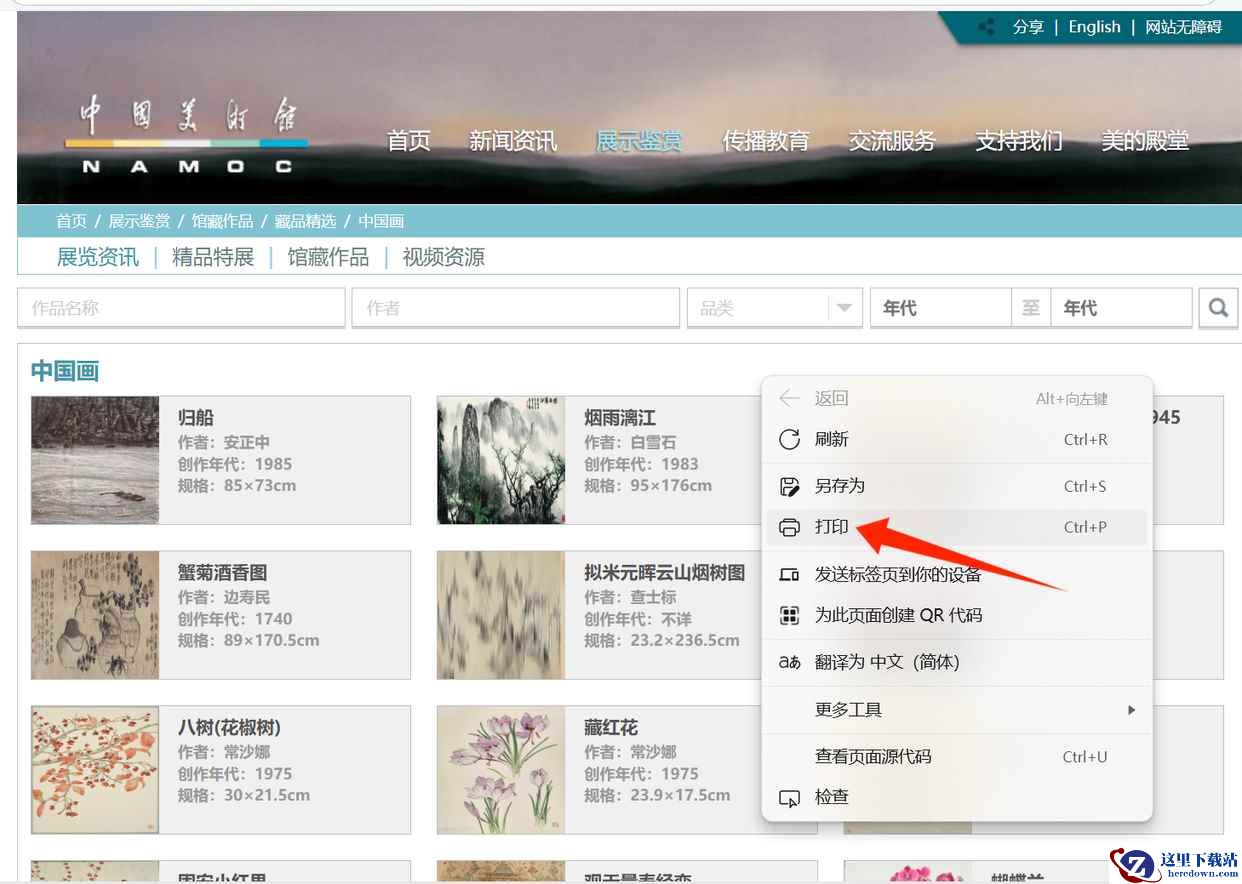Viewport: 1242px width, 884px height.
Task: Open 首页 in the main navigation
Action: click(409, 141)
